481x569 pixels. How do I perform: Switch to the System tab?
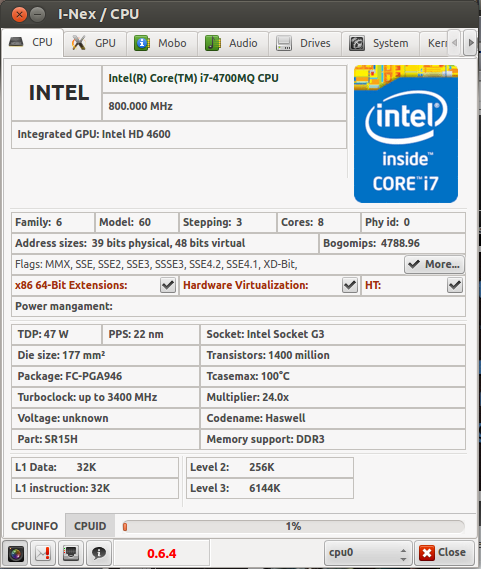pyautogui.click(x=380, y=43)
